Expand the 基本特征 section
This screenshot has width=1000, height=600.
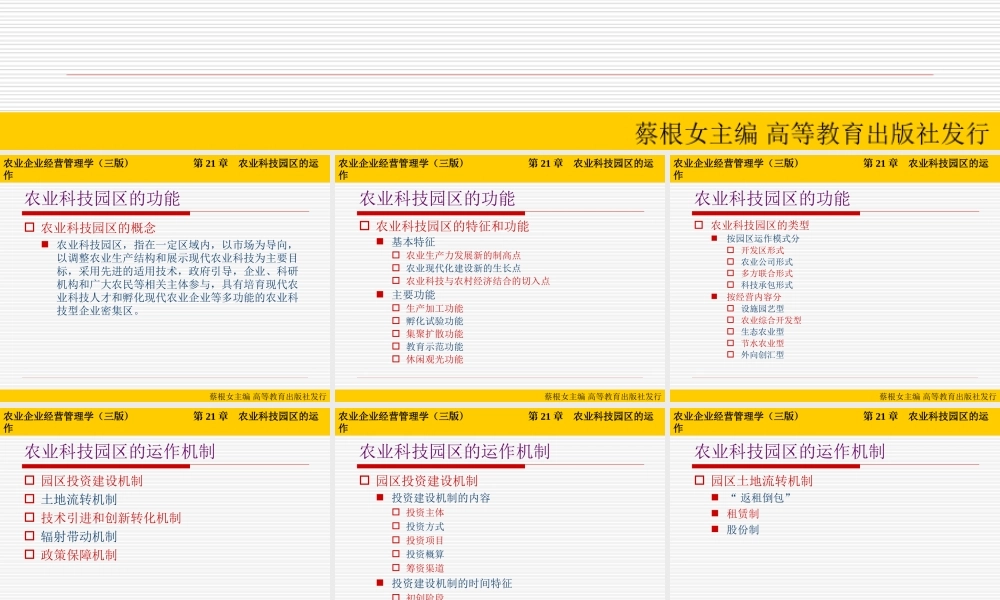click(381, 239)
